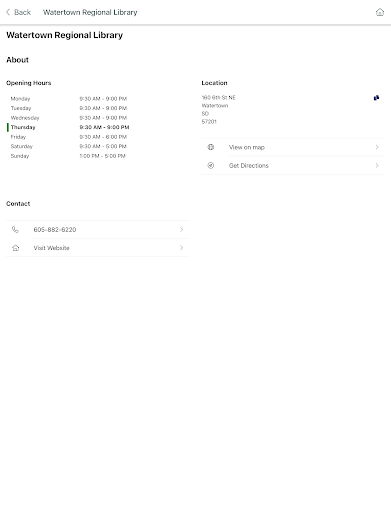This screenshot has width=391, height=512.
Task: Click the compass icon beside Get Directions
Action: 211,165
